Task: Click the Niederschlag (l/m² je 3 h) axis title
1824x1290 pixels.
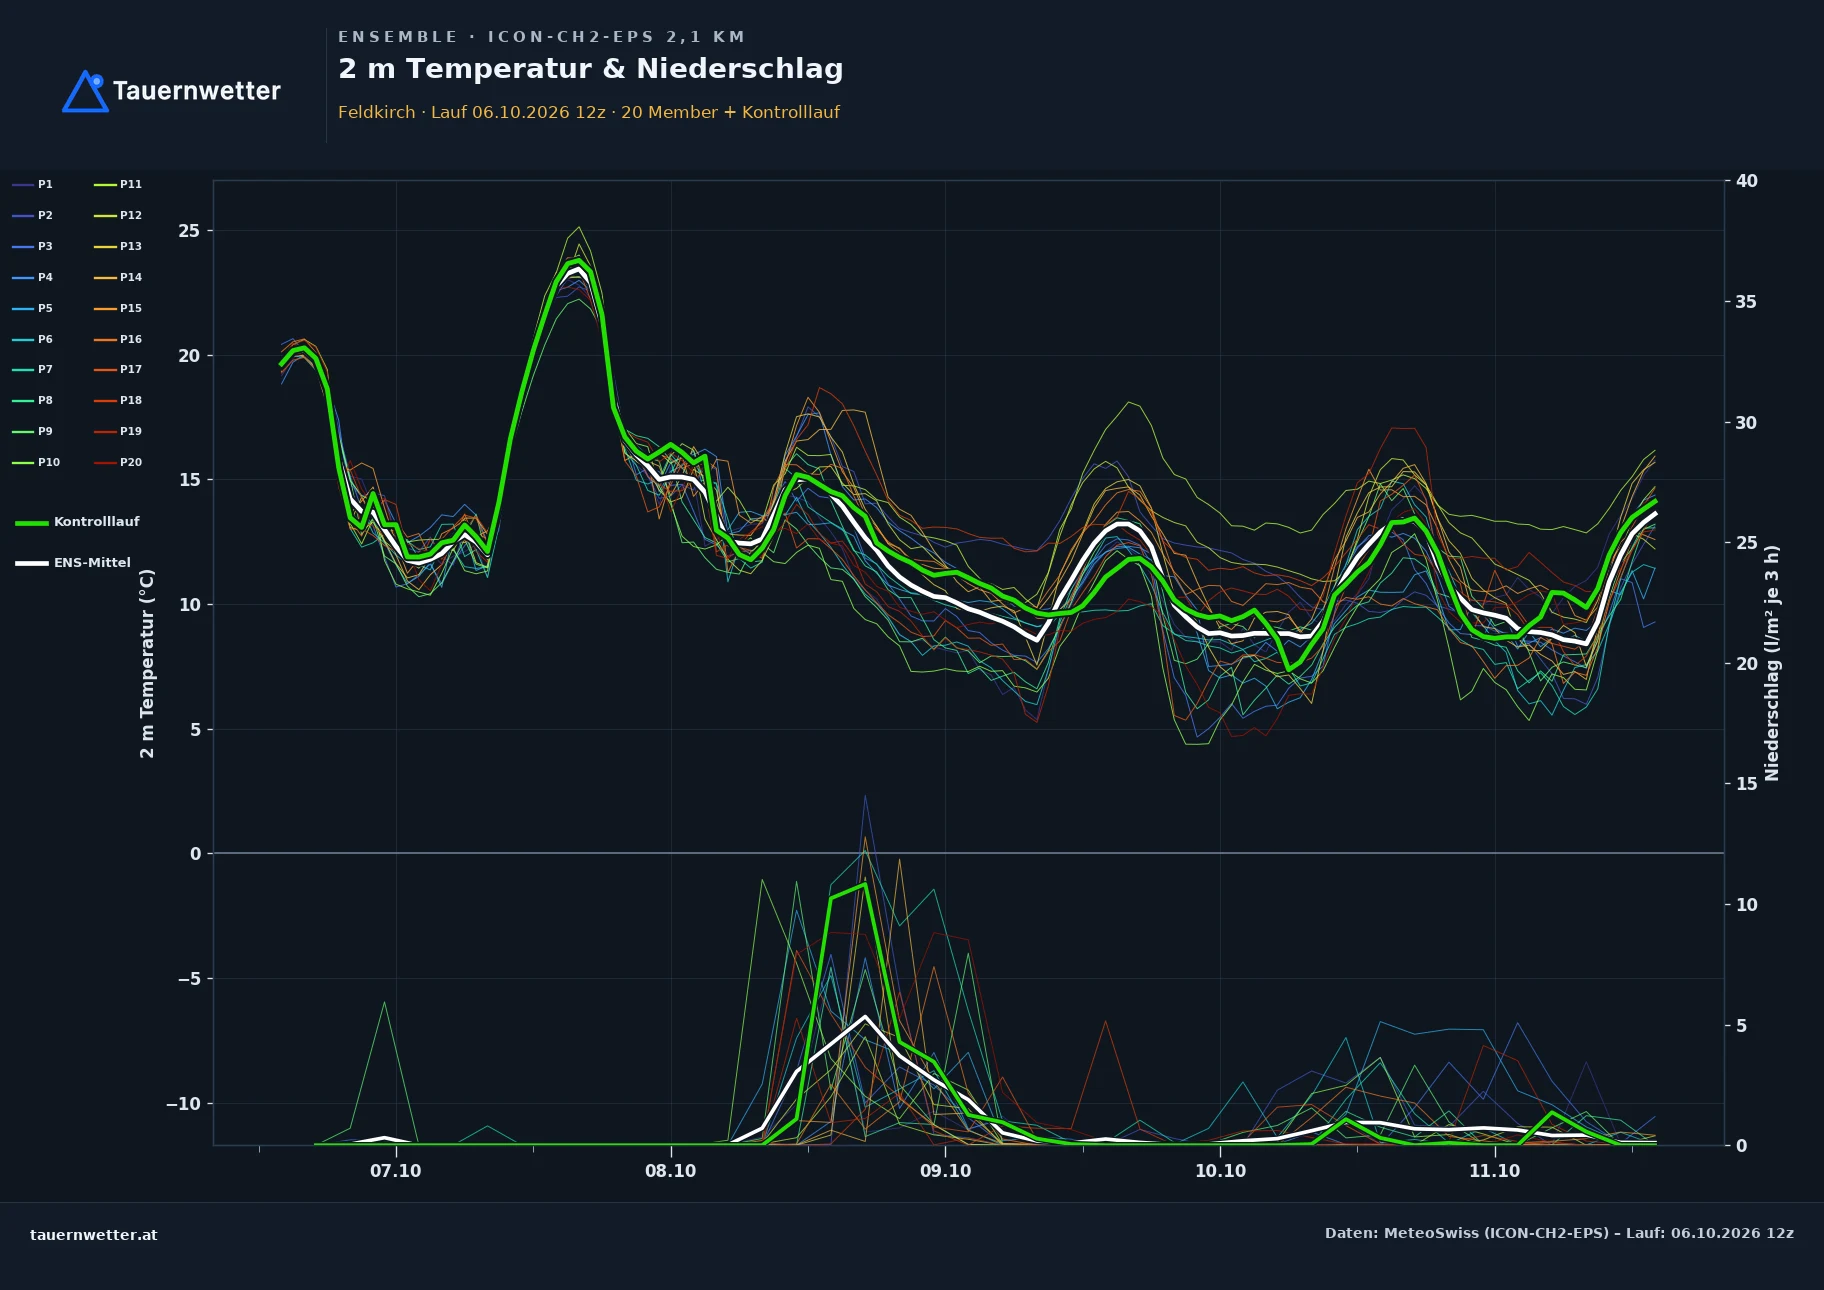Action: [x=1772, y=663]
